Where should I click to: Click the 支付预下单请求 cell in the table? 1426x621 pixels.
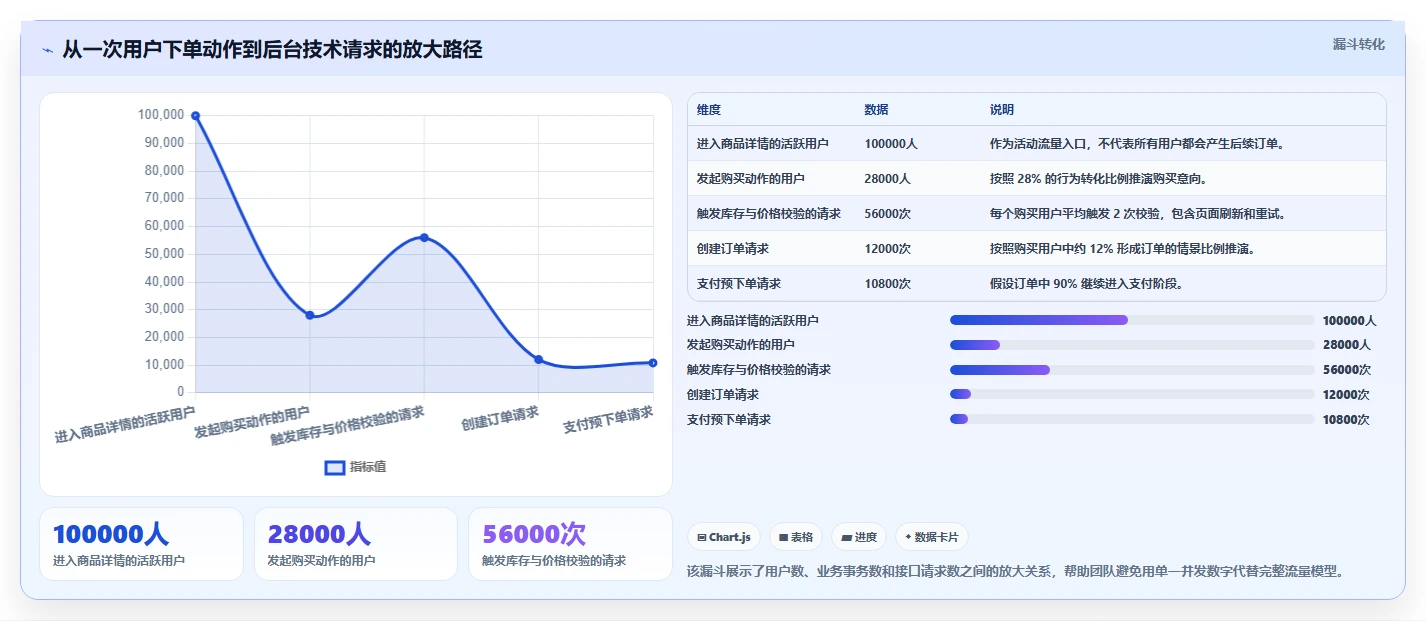[x=739, y=284]
